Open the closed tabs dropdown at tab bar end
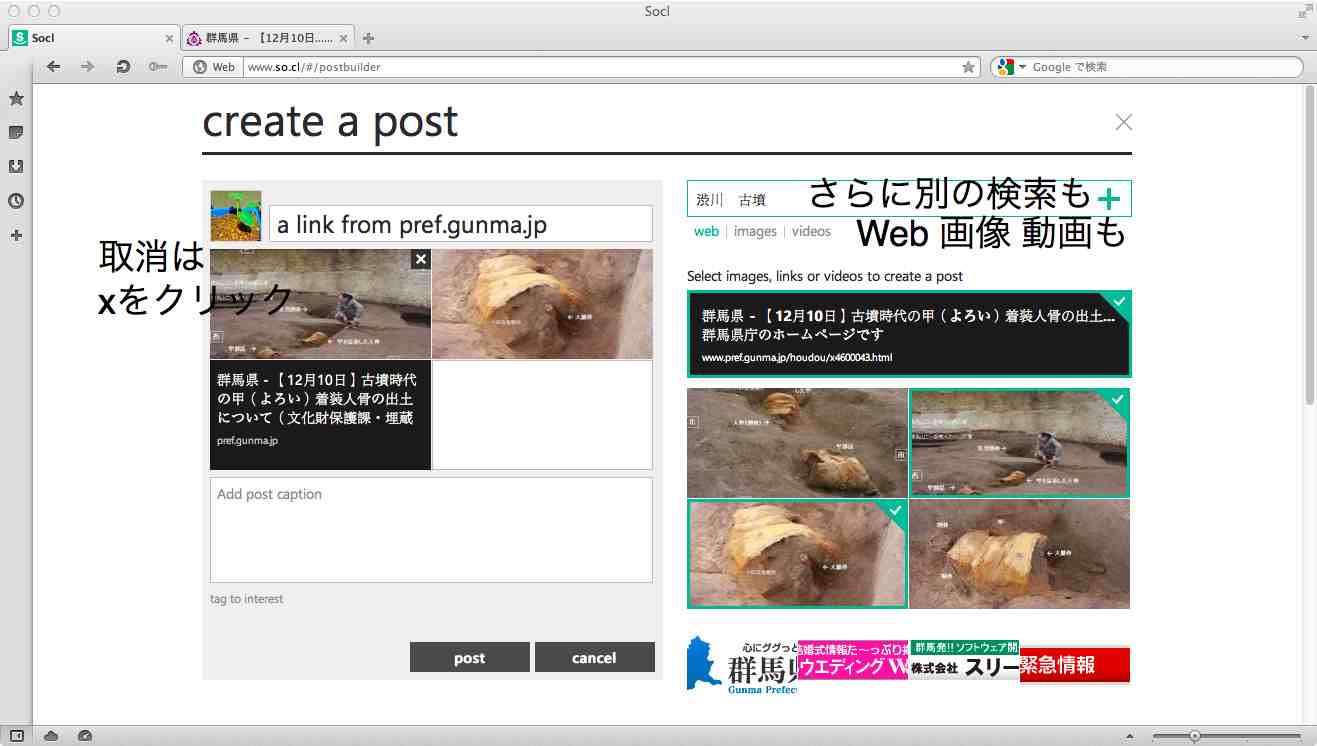 (x=1305, y=38)
